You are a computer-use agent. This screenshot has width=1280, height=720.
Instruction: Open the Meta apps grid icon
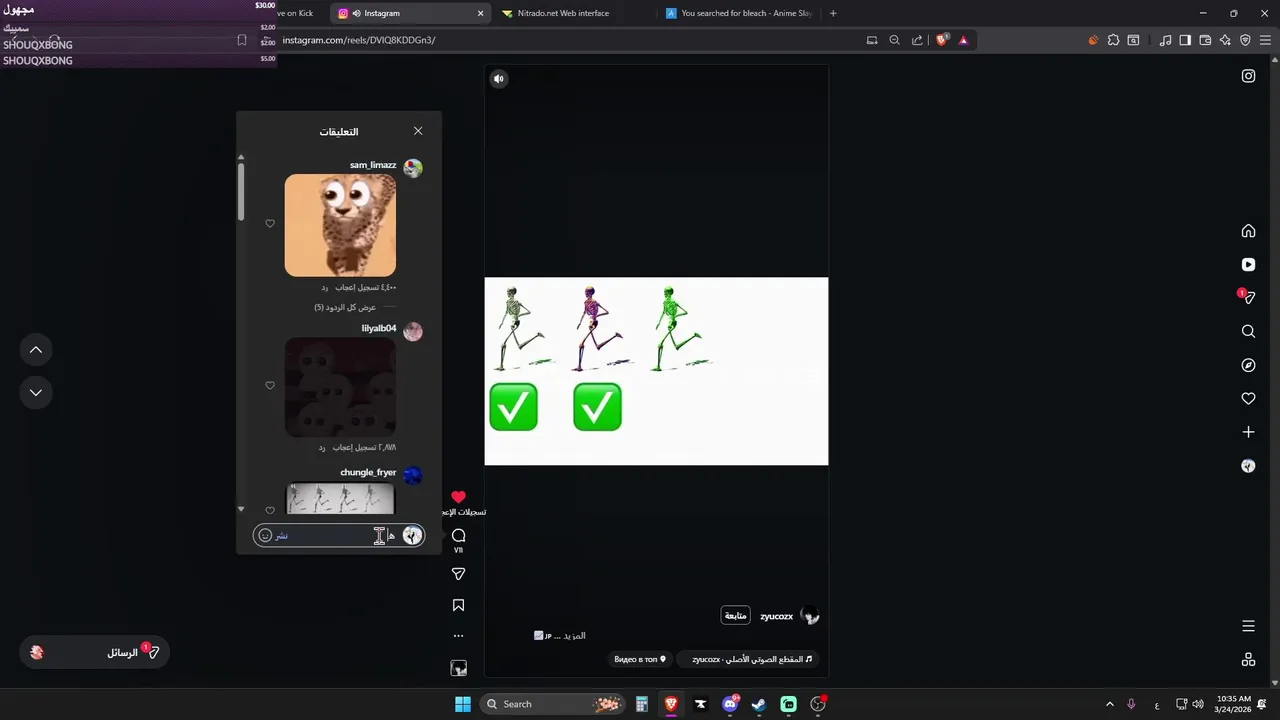[x=1248, y=659]
